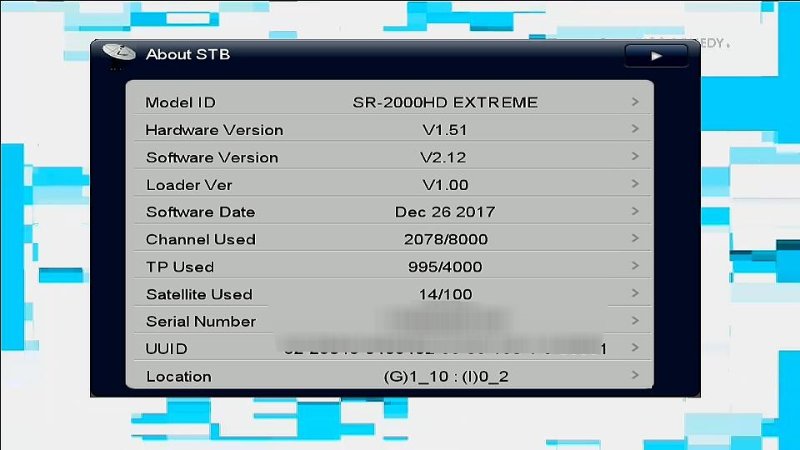Click the Location value (G)1_10 : (I)0_2
Screen dimensions: 800x450
pos(445,376)
